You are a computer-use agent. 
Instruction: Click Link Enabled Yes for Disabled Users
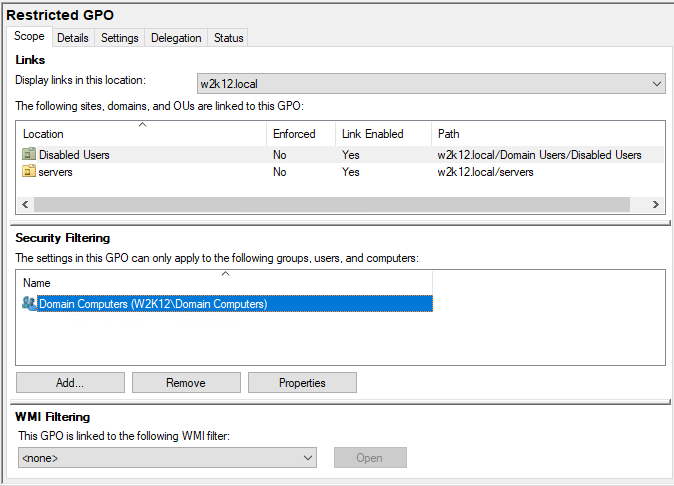[351, 155]
